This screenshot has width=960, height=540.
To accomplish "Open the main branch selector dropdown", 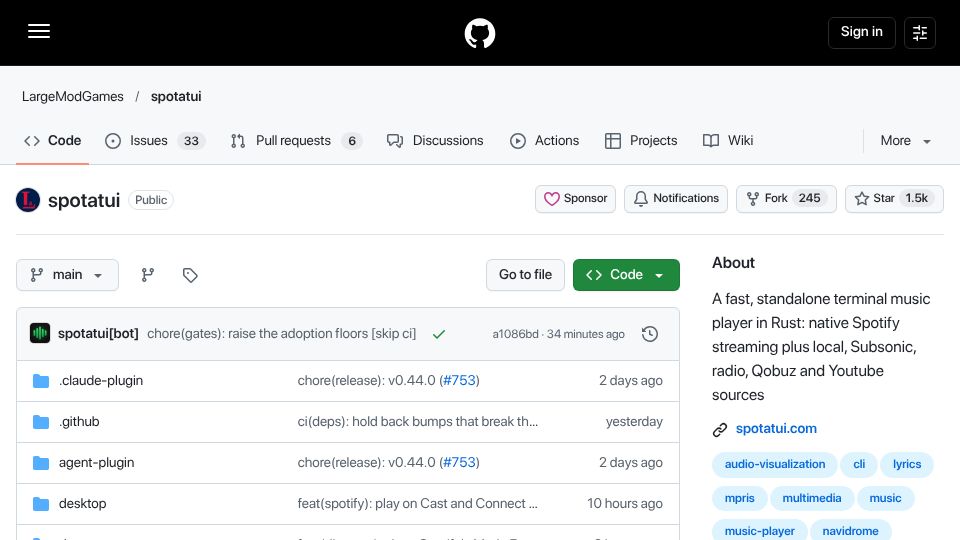I will 67,275.
